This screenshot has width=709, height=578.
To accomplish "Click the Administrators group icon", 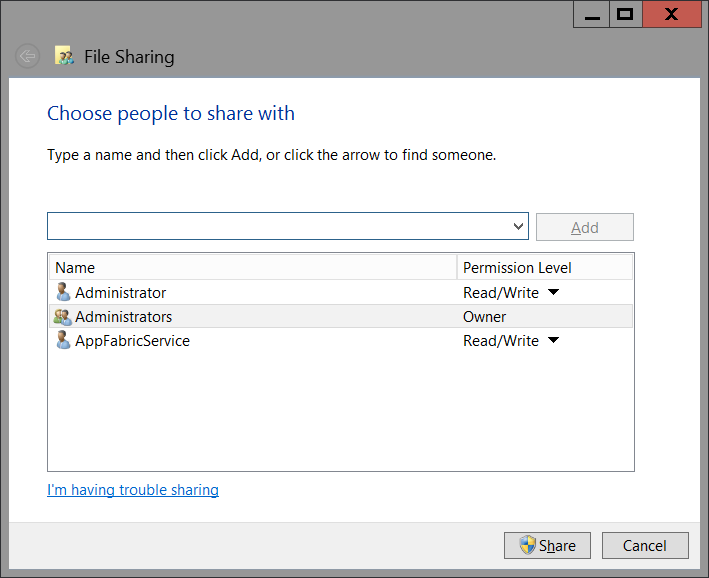I will point(62,317).
